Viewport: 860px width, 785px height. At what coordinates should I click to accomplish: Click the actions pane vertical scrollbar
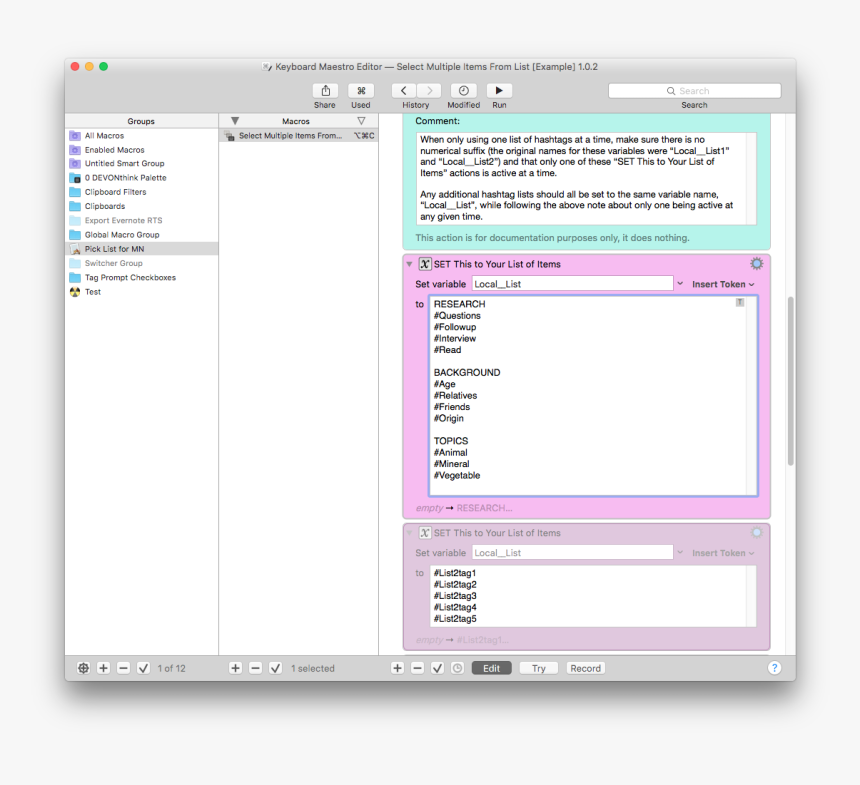(x=790, y=381)
